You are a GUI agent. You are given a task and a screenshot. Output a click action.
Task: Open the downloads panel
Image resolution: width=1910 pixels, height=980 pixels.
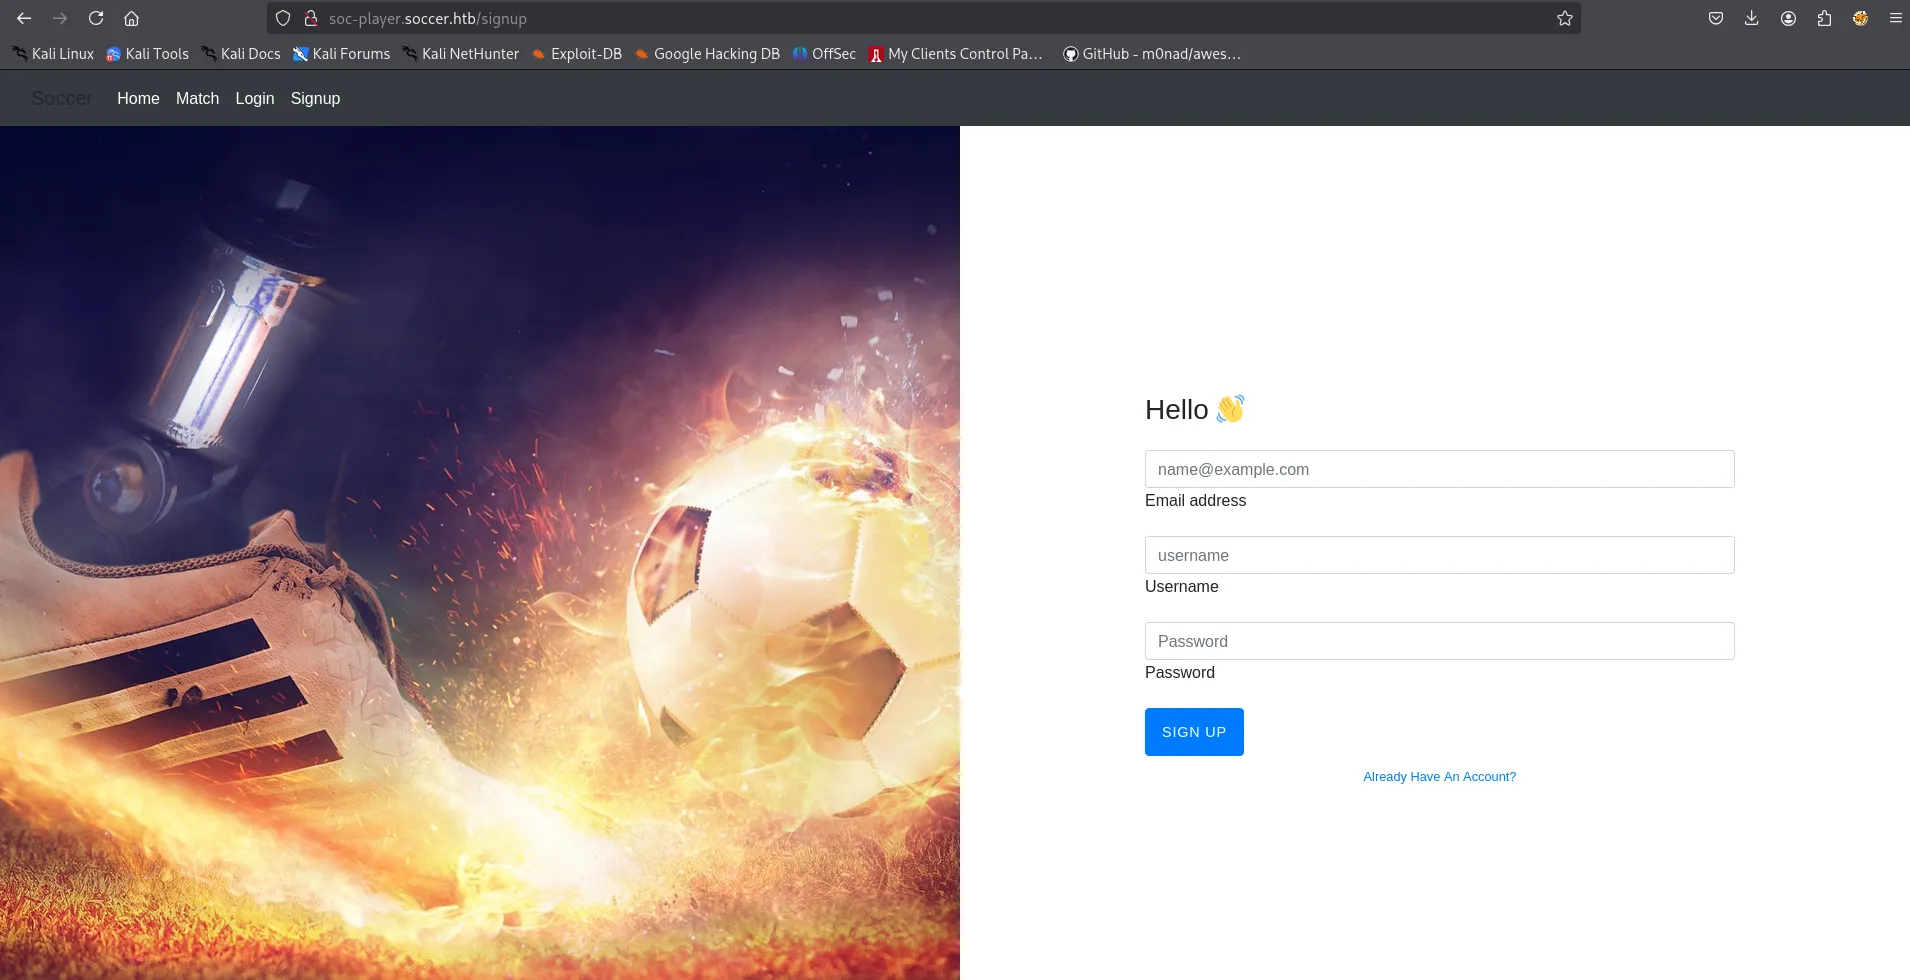1752,18
